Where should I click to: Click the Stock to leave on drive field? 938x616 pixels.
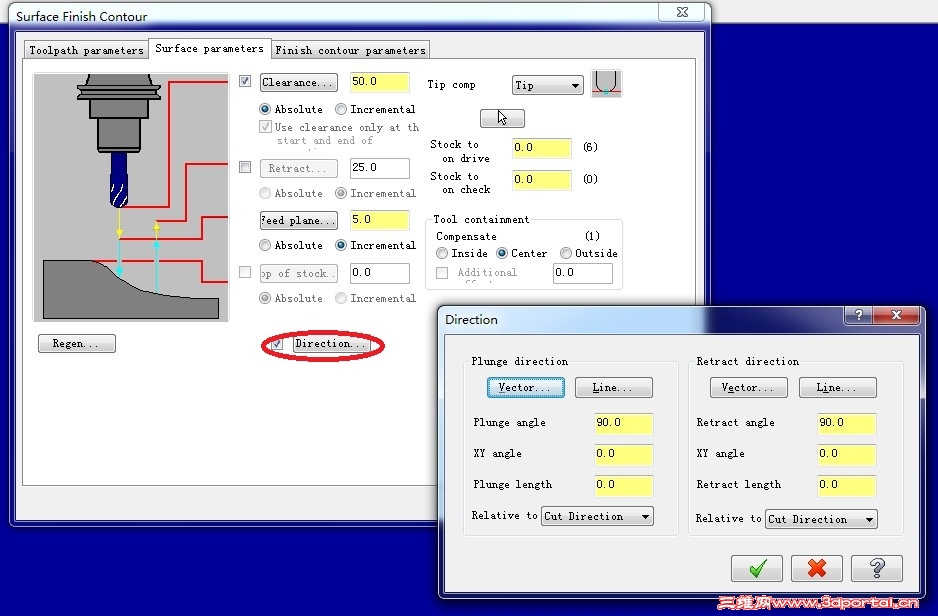(542, 148)
